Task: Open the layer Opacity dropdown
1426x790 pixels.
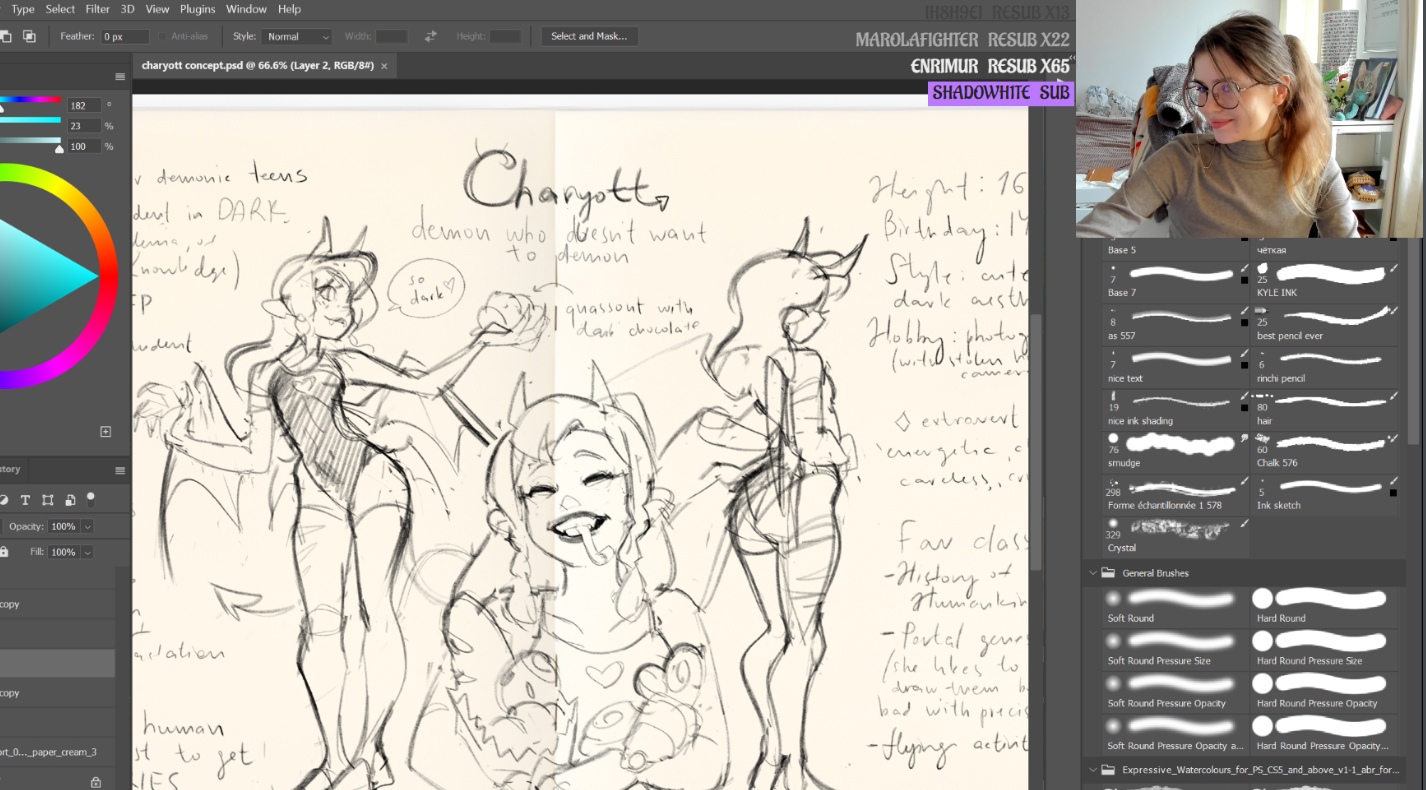Action: click(x=87, y=527)
